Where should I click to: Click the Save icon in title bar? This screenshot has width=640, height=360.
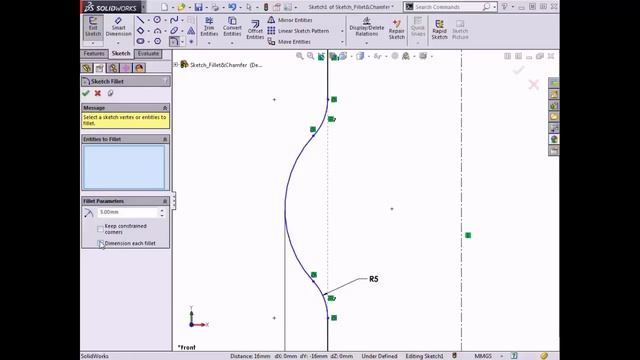click(x=198, y=7)
